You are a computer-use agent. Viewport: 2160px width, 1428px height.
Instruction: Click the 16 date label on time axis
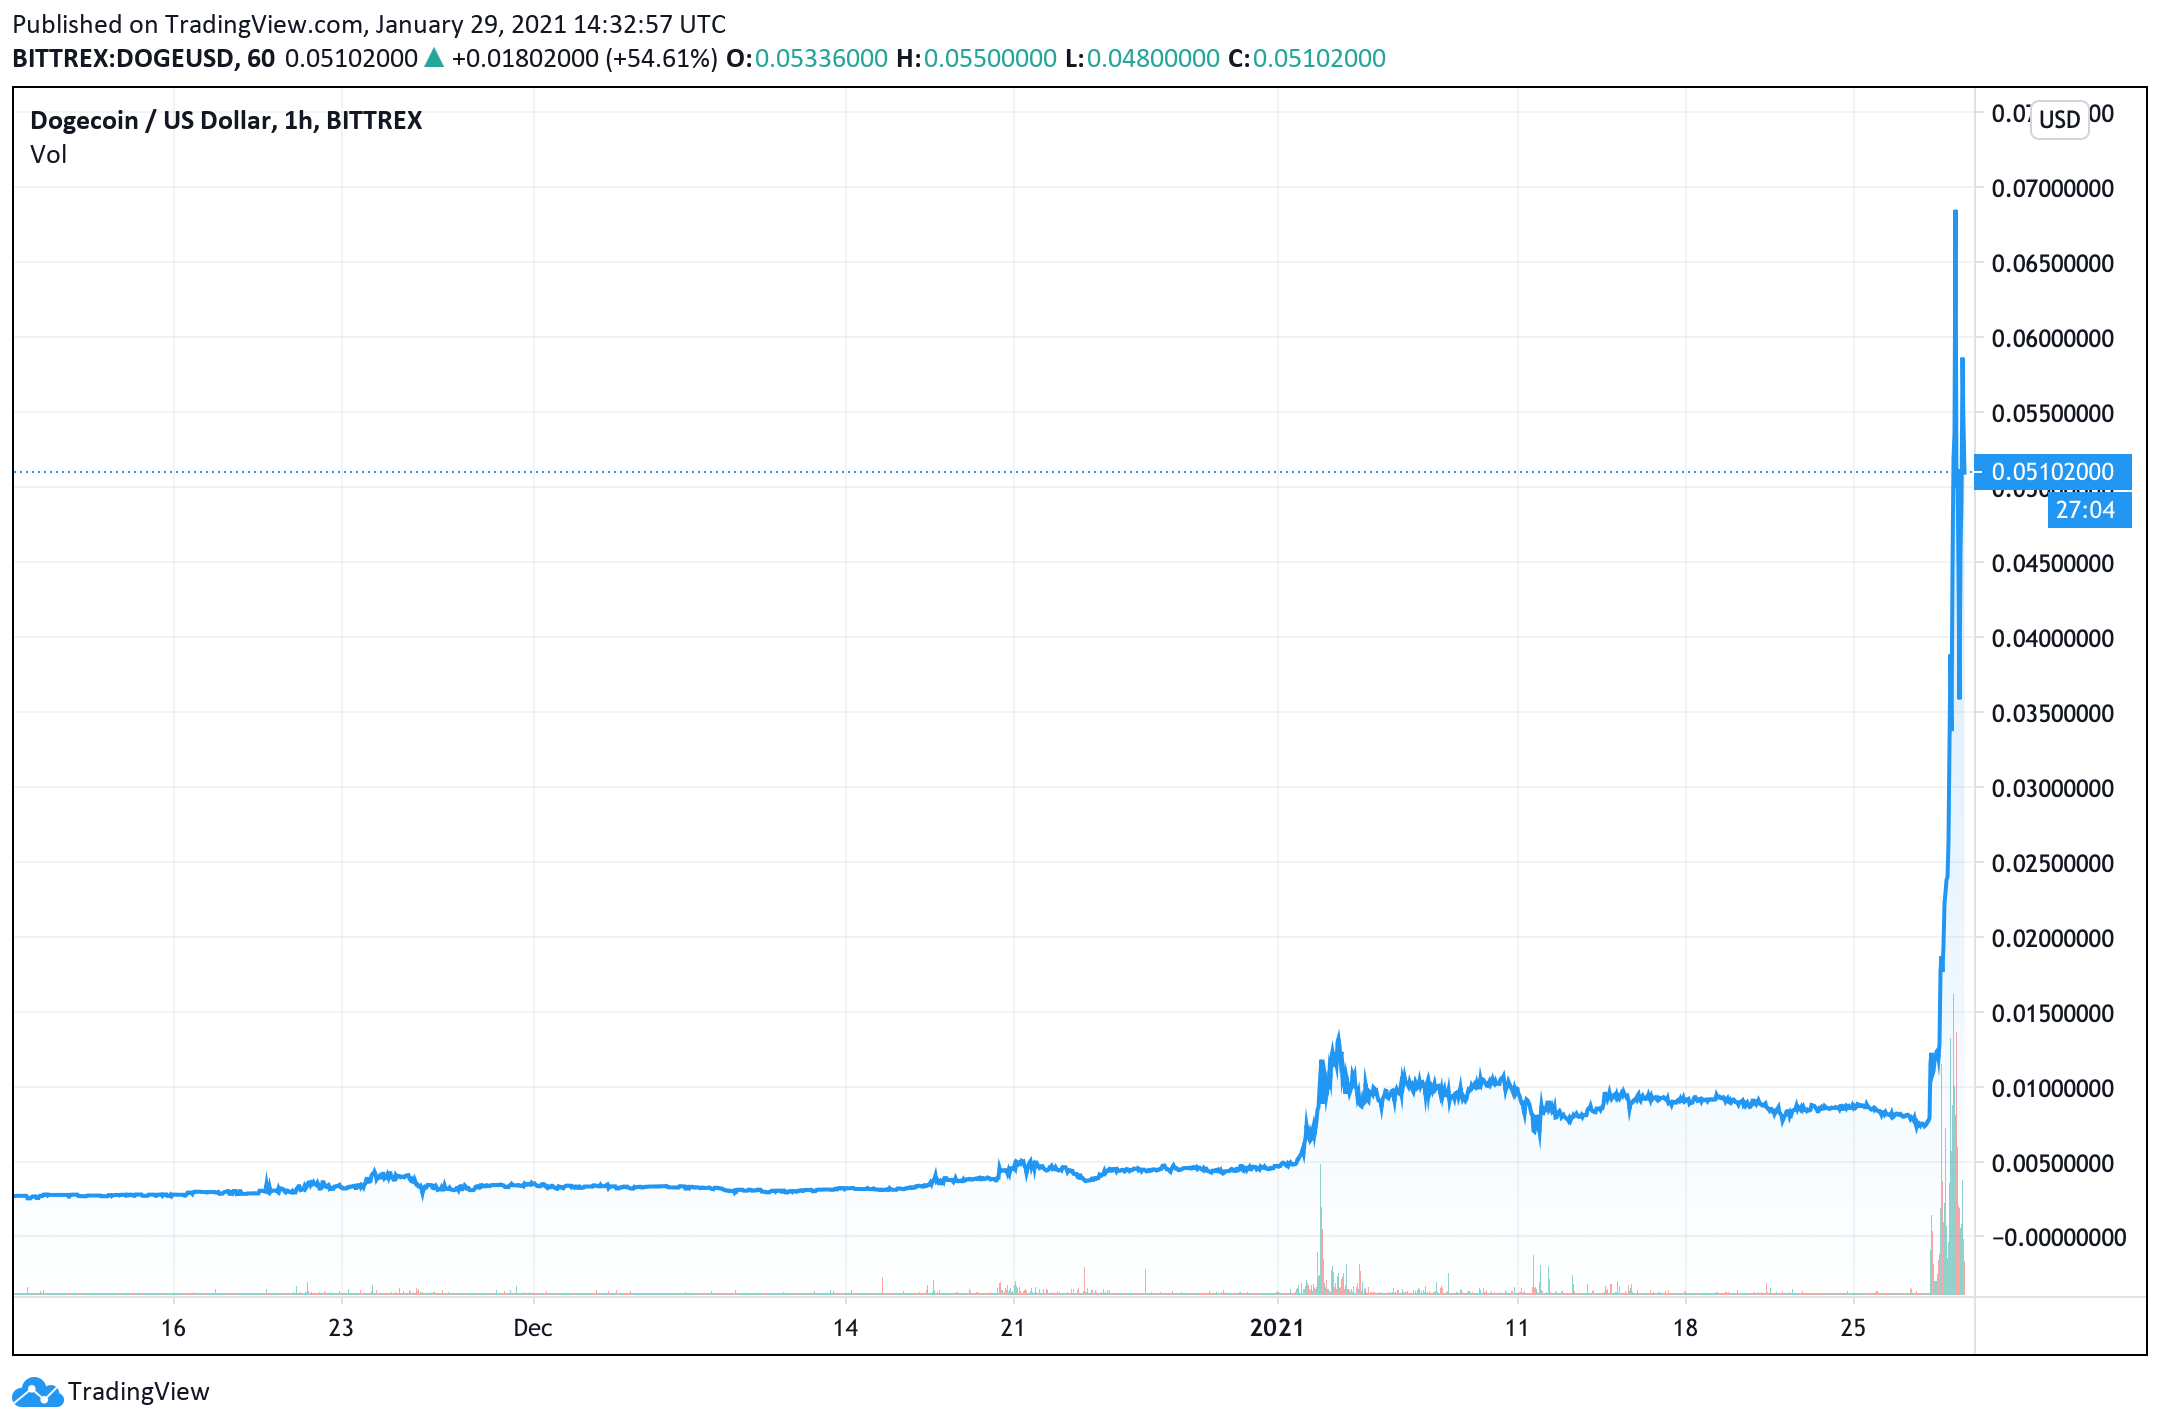point(173,1328)
